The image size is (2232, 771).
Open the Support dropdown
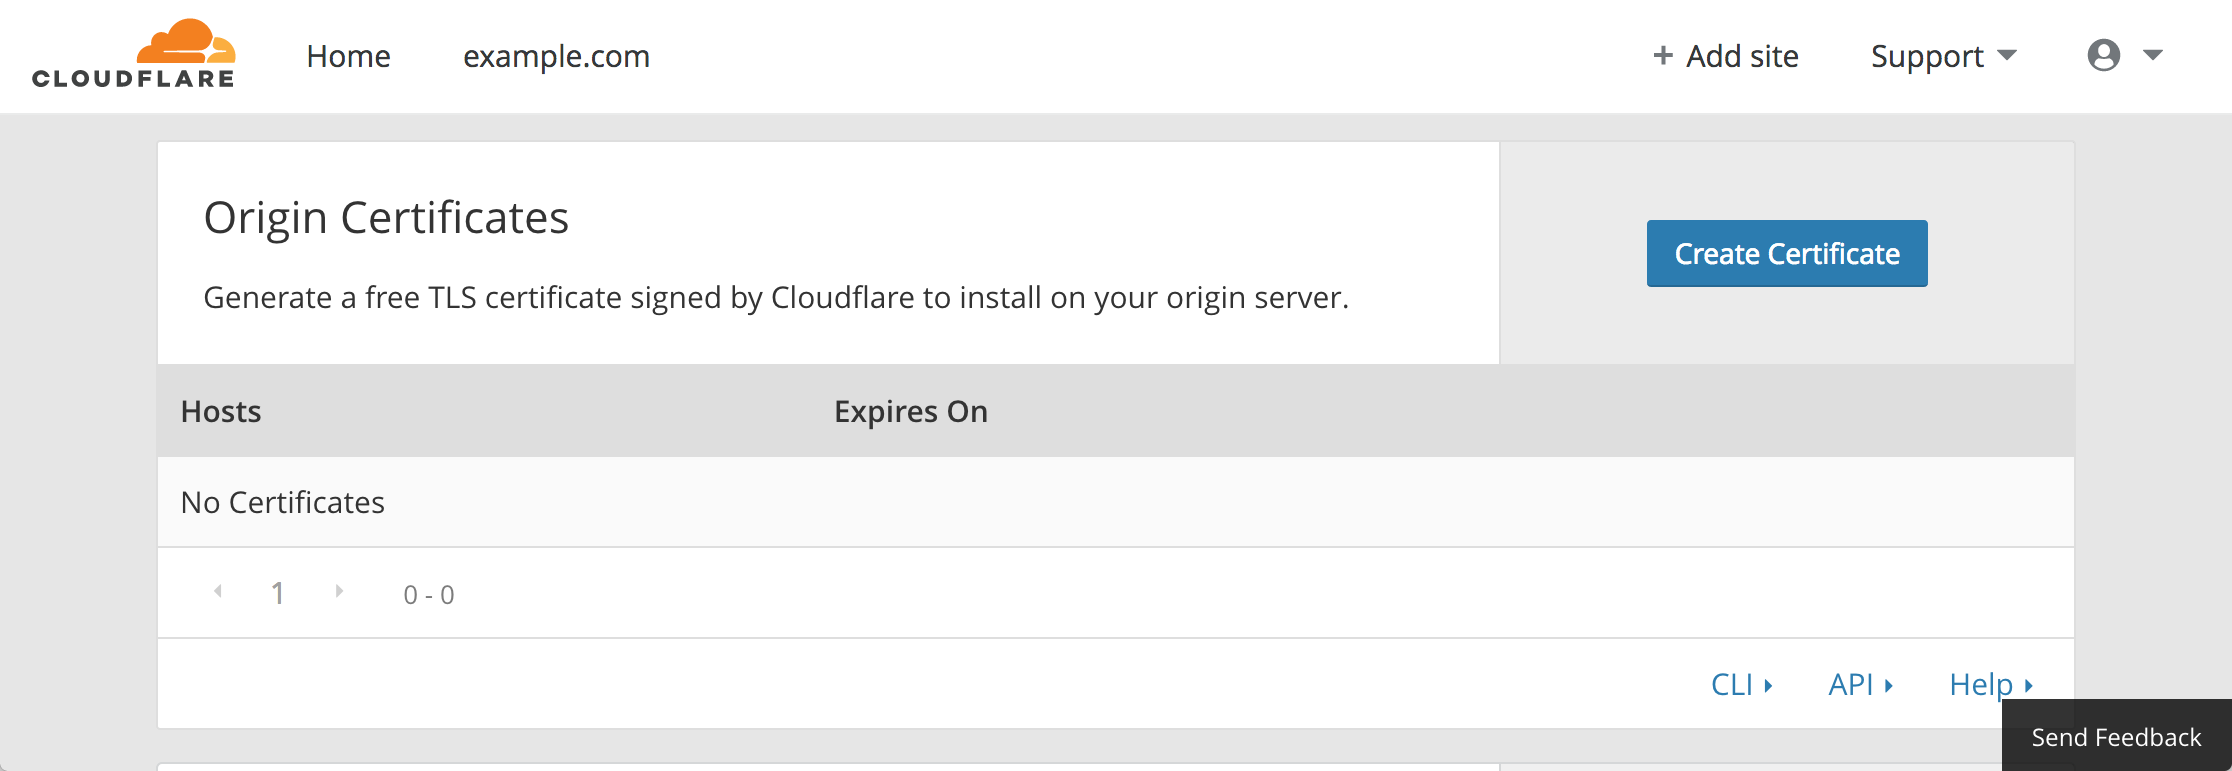pos(1942,56)
